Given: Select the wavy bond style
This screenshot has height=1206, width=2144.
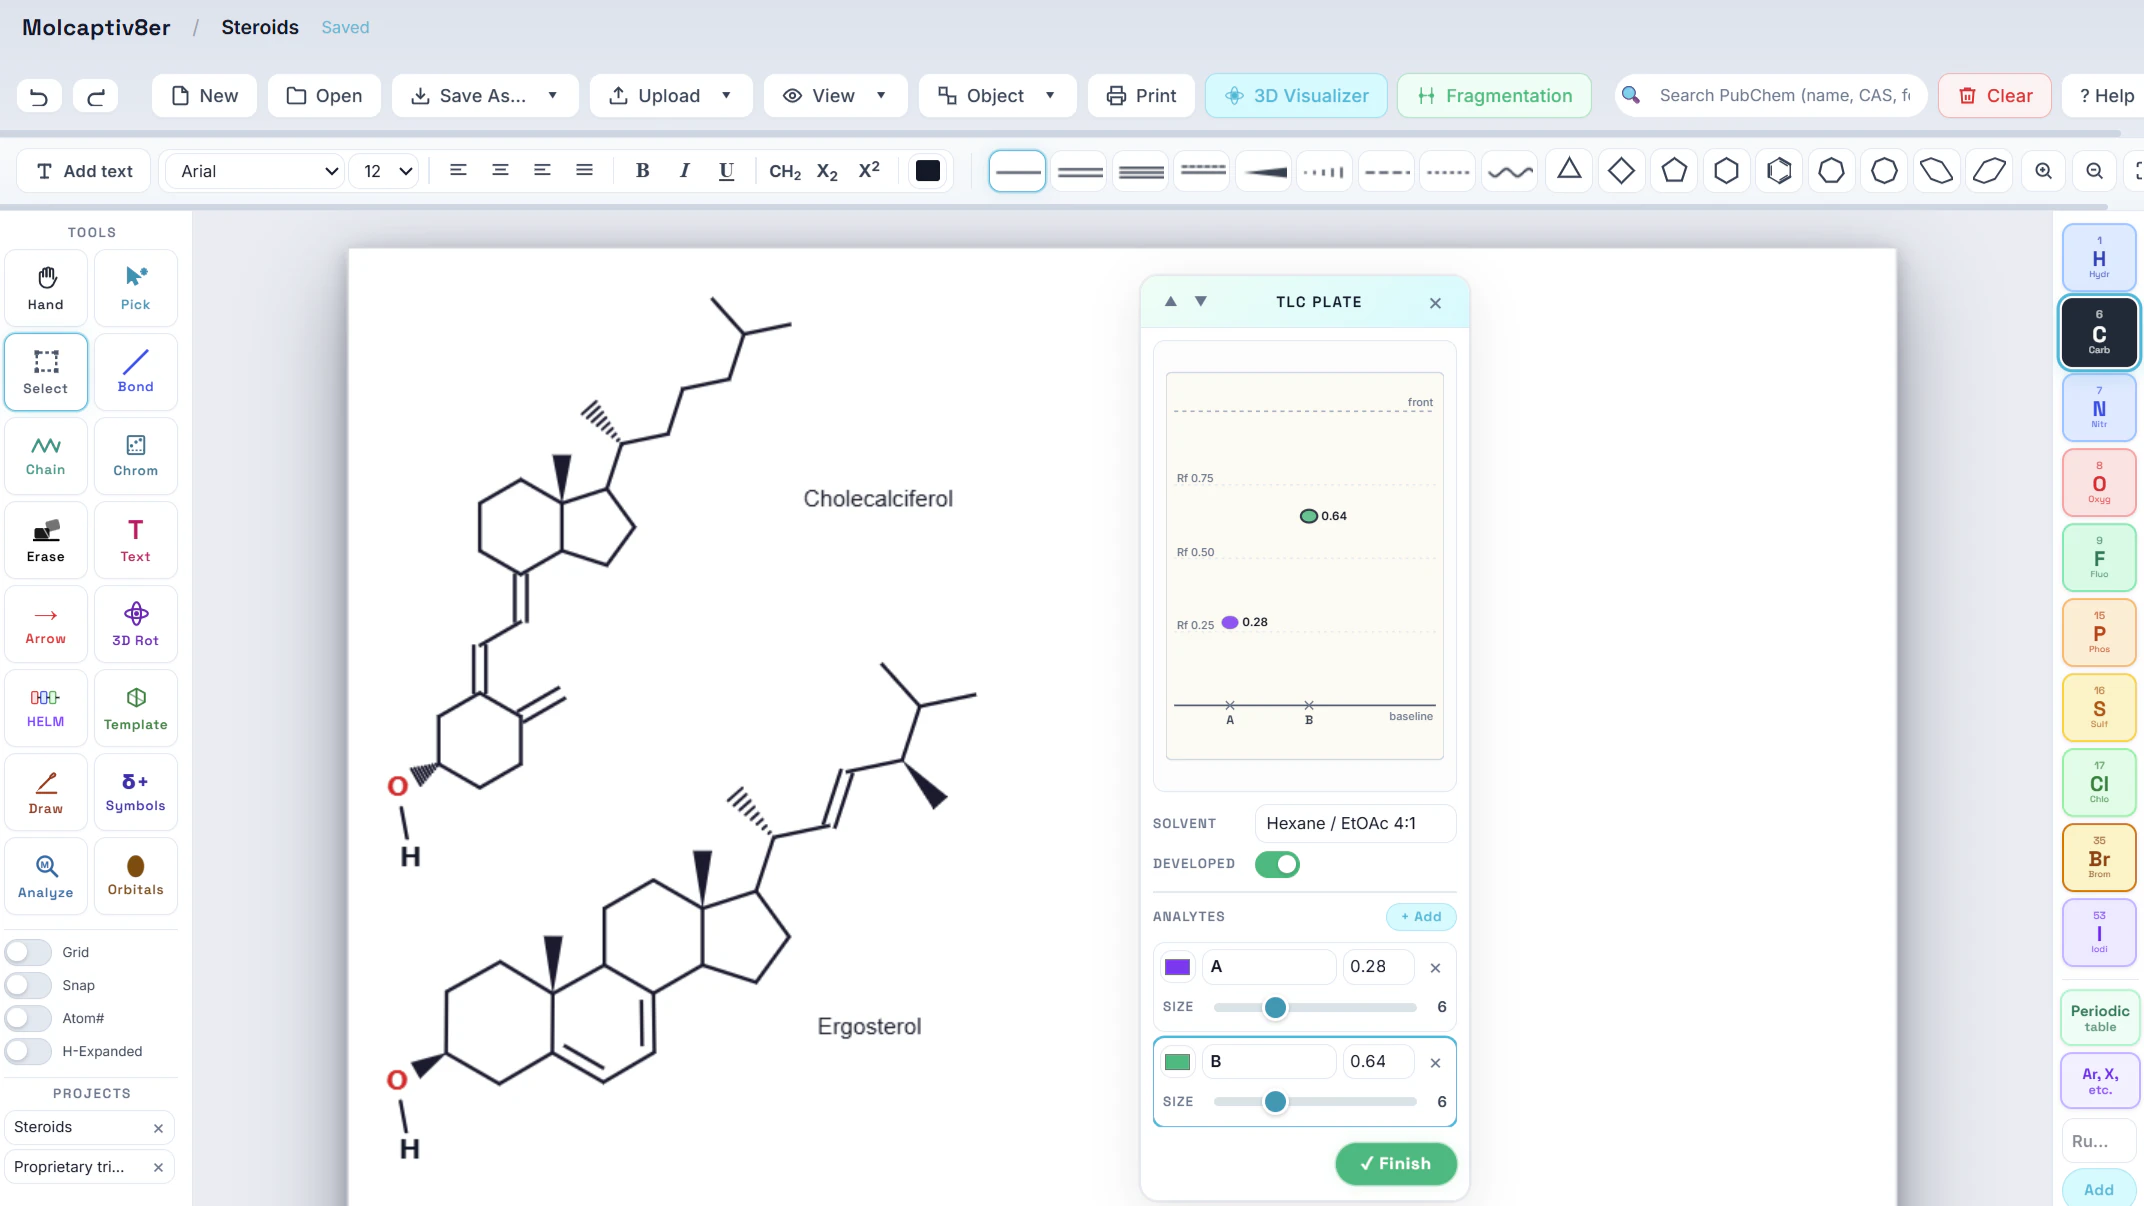Looking at the screenshot, I should 1510,172.
